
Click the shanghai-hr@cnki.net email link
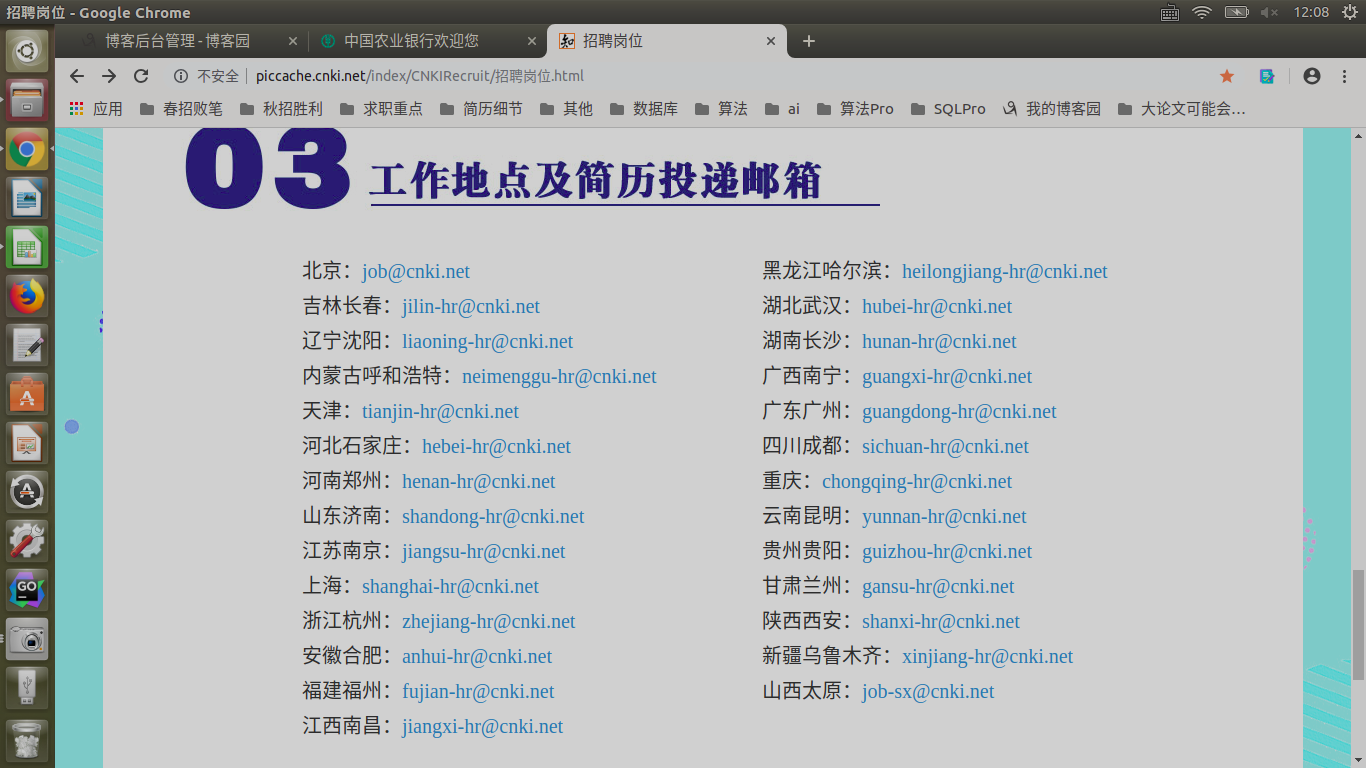coord(450,586)
